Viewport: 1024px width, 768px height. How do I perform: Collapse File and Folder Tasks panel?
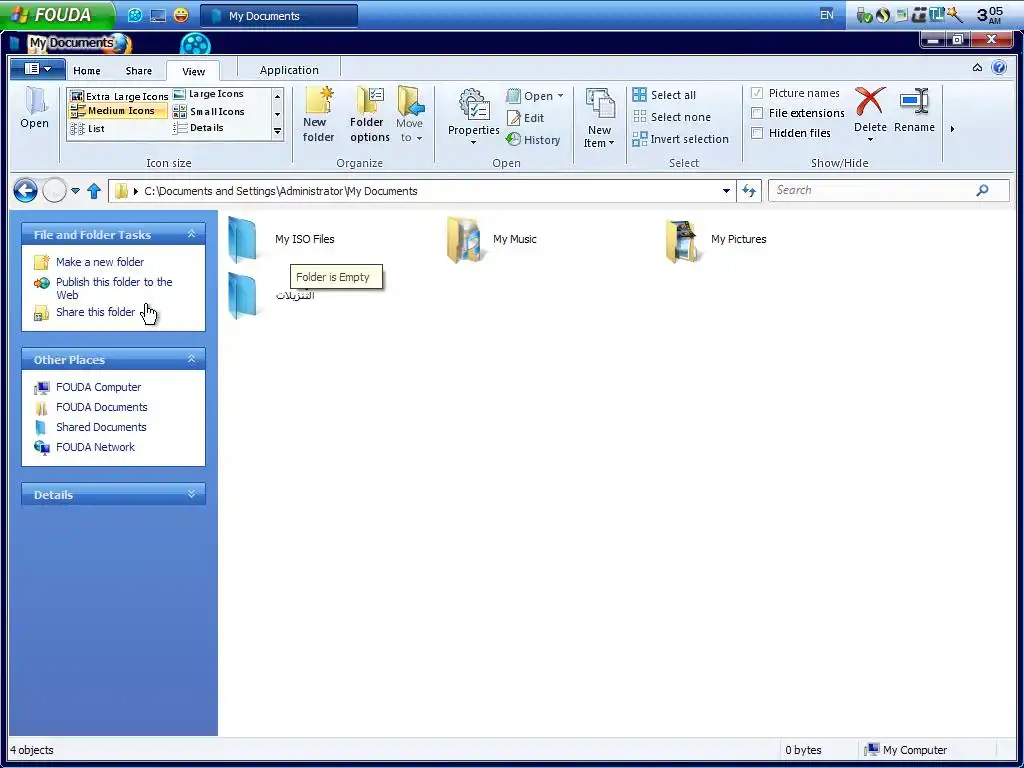tap(191, 234)
